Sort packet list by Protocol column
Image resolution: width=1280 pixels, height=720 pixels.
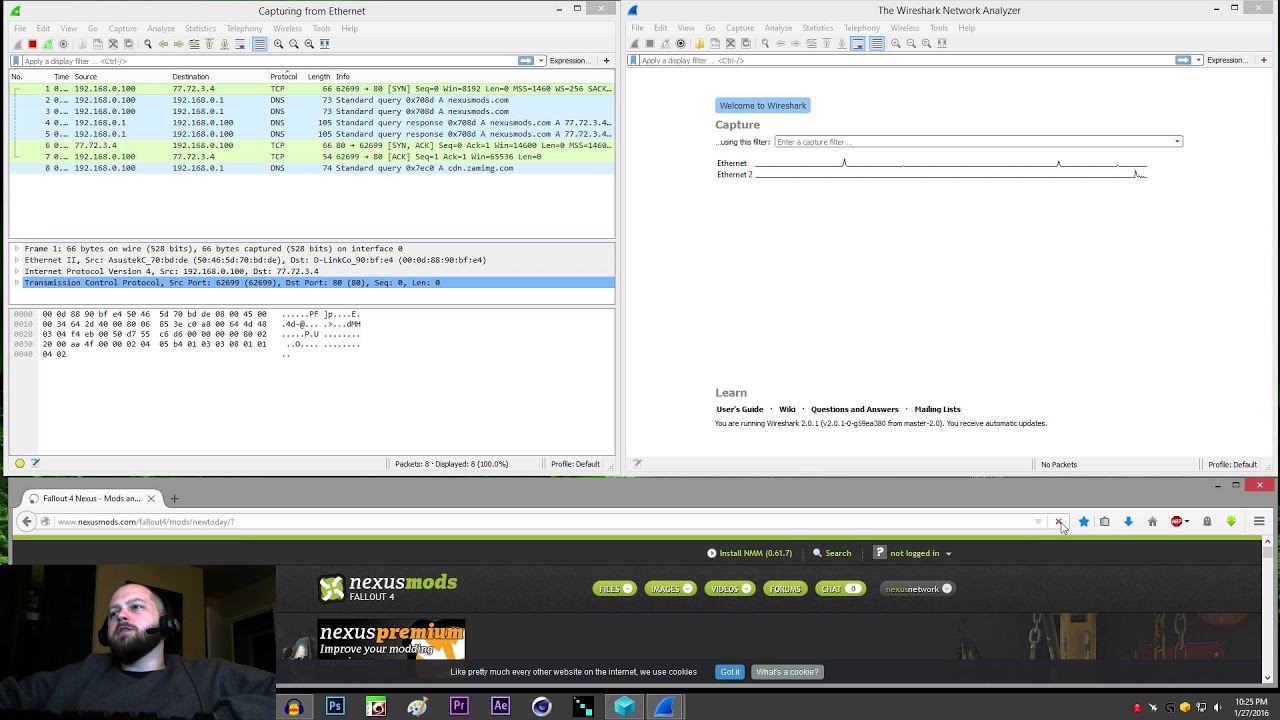tap(283, 76)
